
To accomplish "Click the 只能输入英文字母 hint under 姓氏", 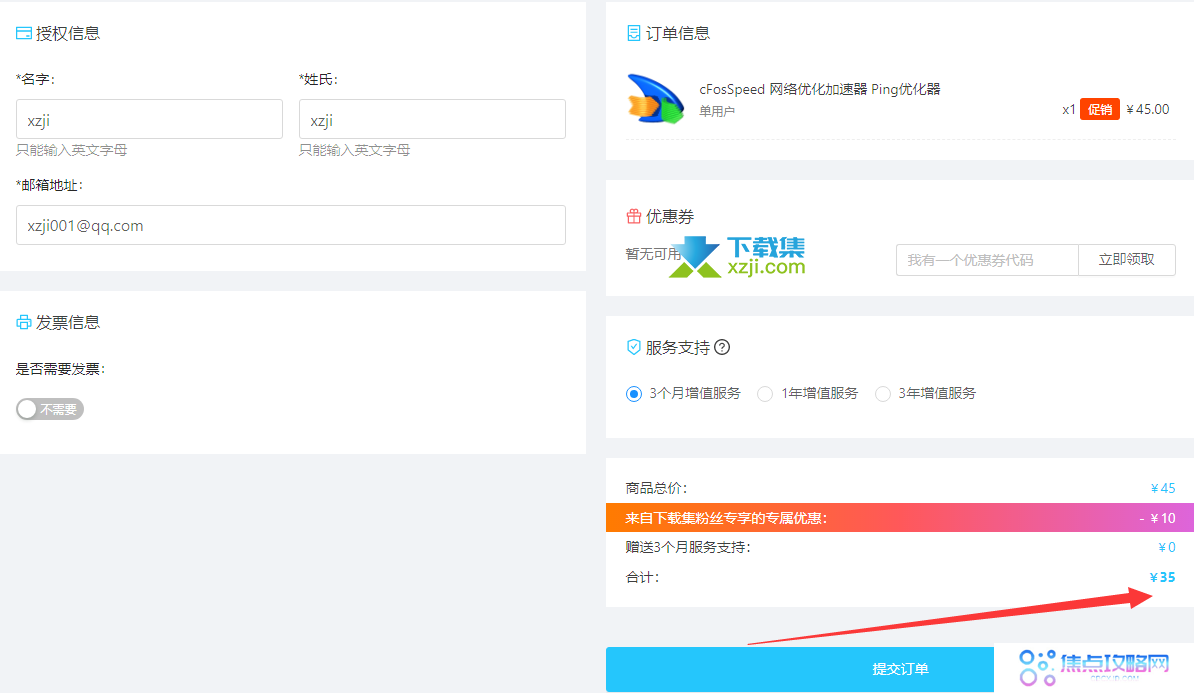I will pos(355,151).
